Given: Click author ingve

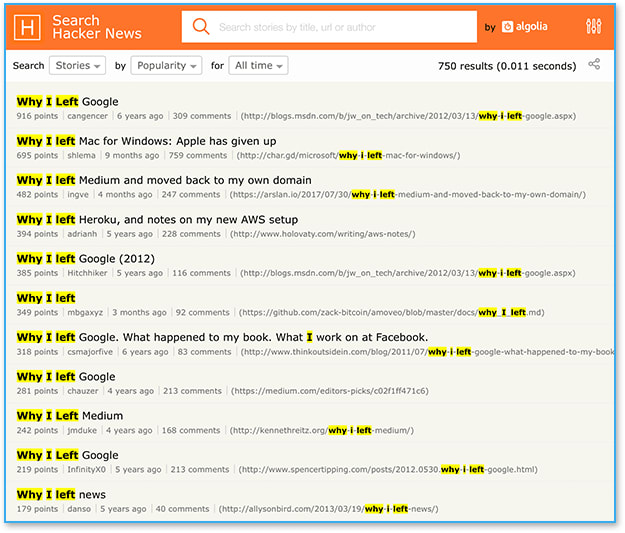Looking at the screenshot, I should coord(78,195).
